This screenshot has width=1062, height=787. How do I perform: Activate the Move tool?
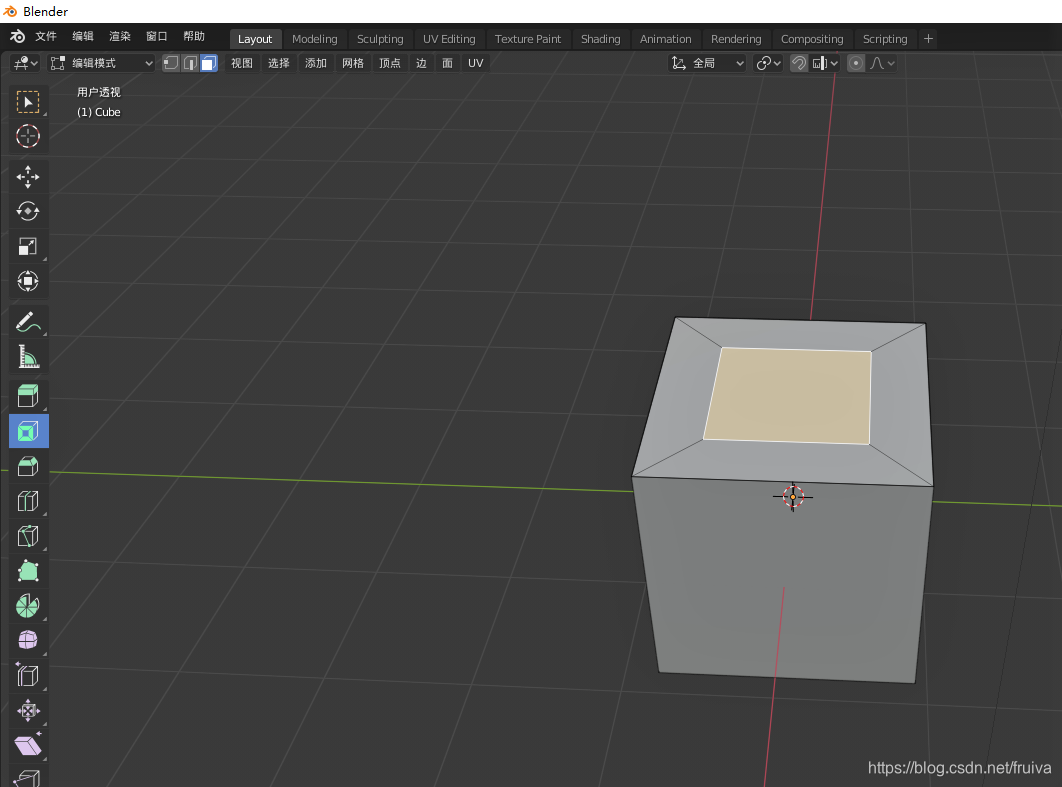[28, 177]
